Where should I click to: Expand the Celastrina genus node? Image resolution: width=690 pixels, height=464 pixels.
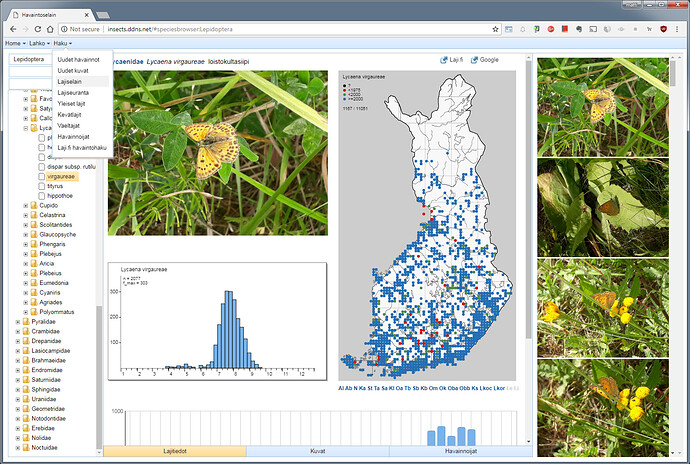pyautogui.click(x=26, y=215)
